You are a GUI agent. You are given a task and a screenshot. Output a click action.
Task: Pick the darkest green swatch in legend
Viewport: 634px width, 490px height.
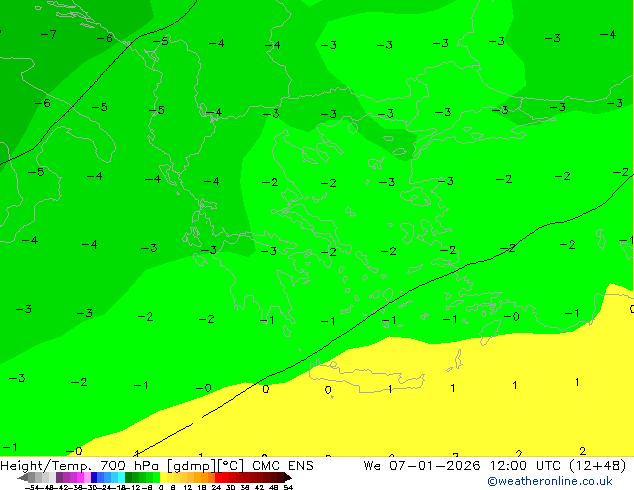point(129,478)
